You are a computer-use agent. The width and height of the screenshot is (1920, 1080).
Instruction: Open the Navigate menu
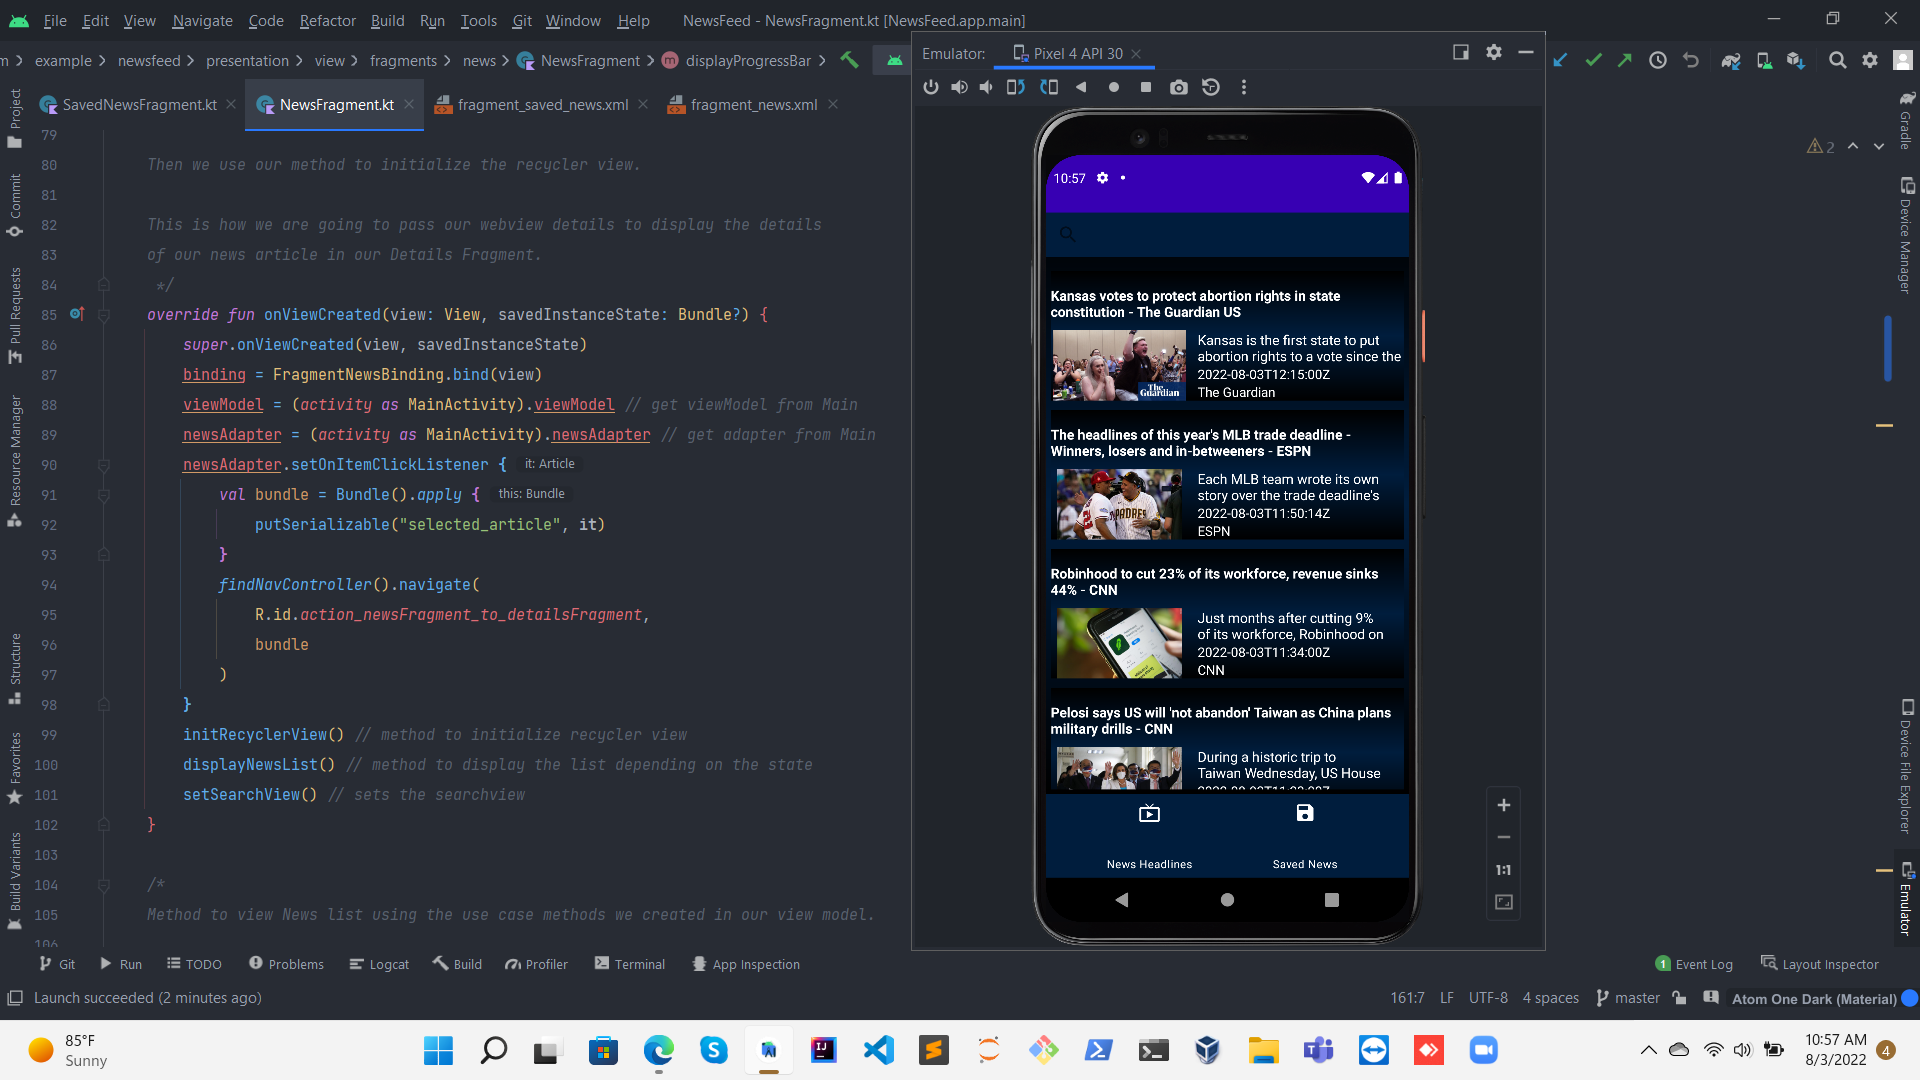(202, 20)
